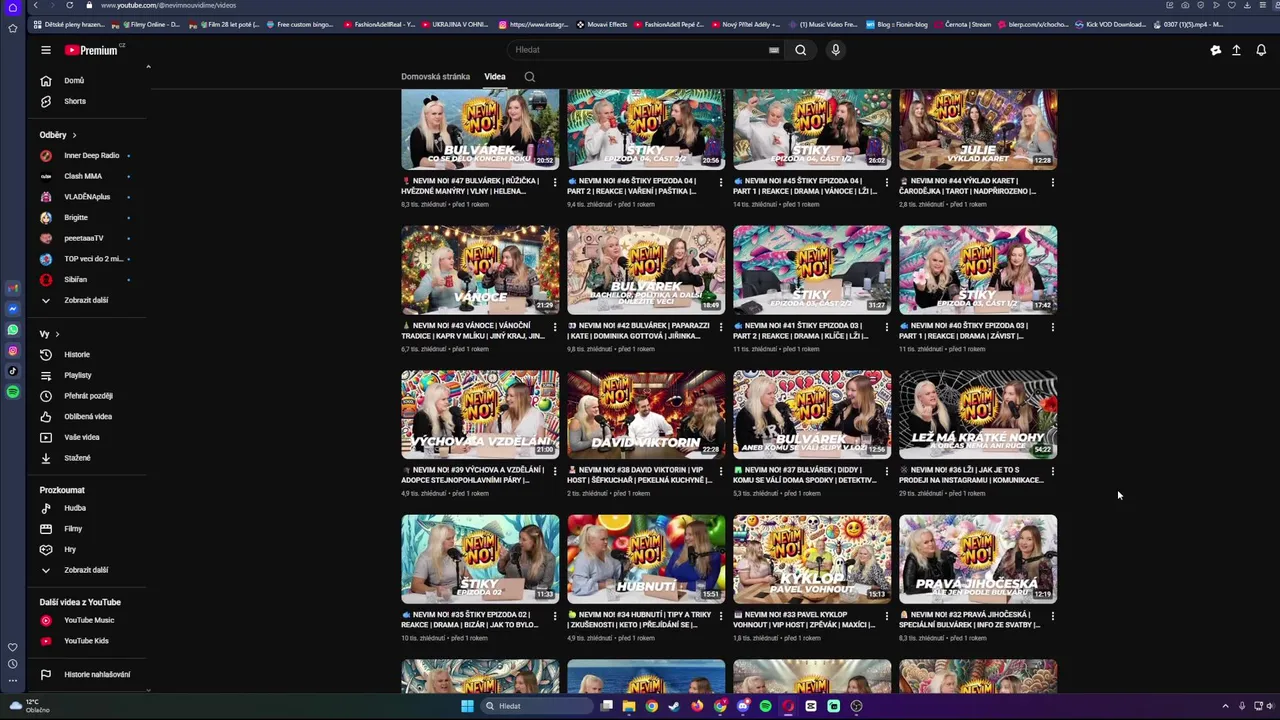Open the VLADĚNAplus subscription
Screen dimensions: 1280x720
point(88,197)
